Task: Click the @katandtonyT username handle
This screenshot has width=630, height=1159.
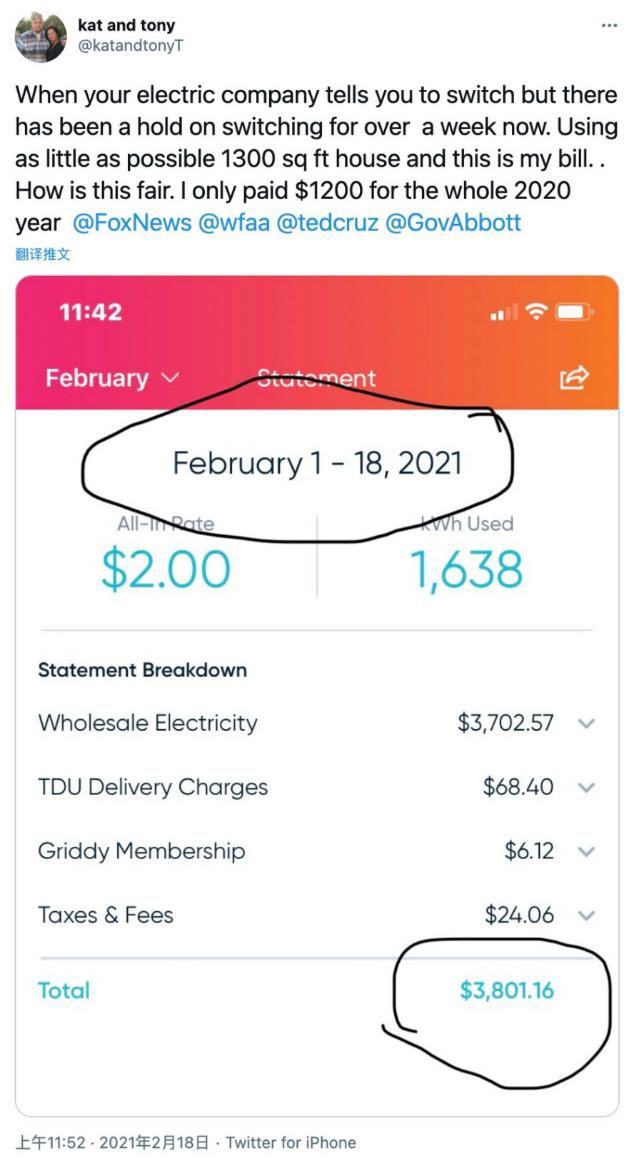Action: [x=130, y=45]
